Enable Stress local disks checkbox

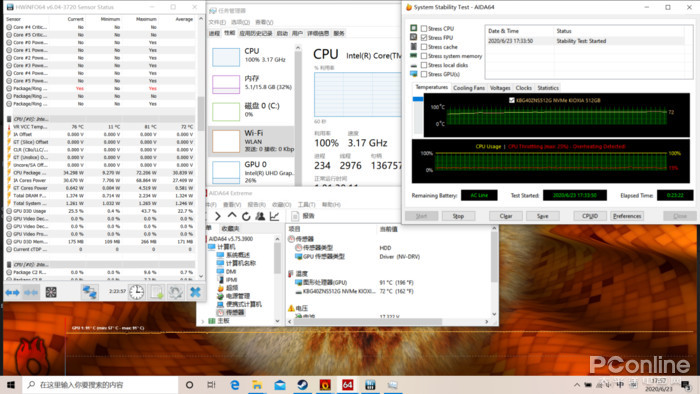424,65
